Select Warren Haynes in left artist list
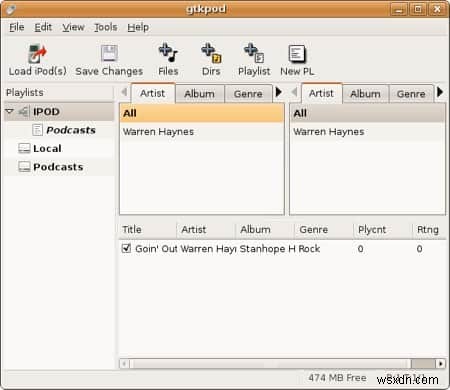Image resolution: width=450 pixels, height=390 pixels. 202,132
